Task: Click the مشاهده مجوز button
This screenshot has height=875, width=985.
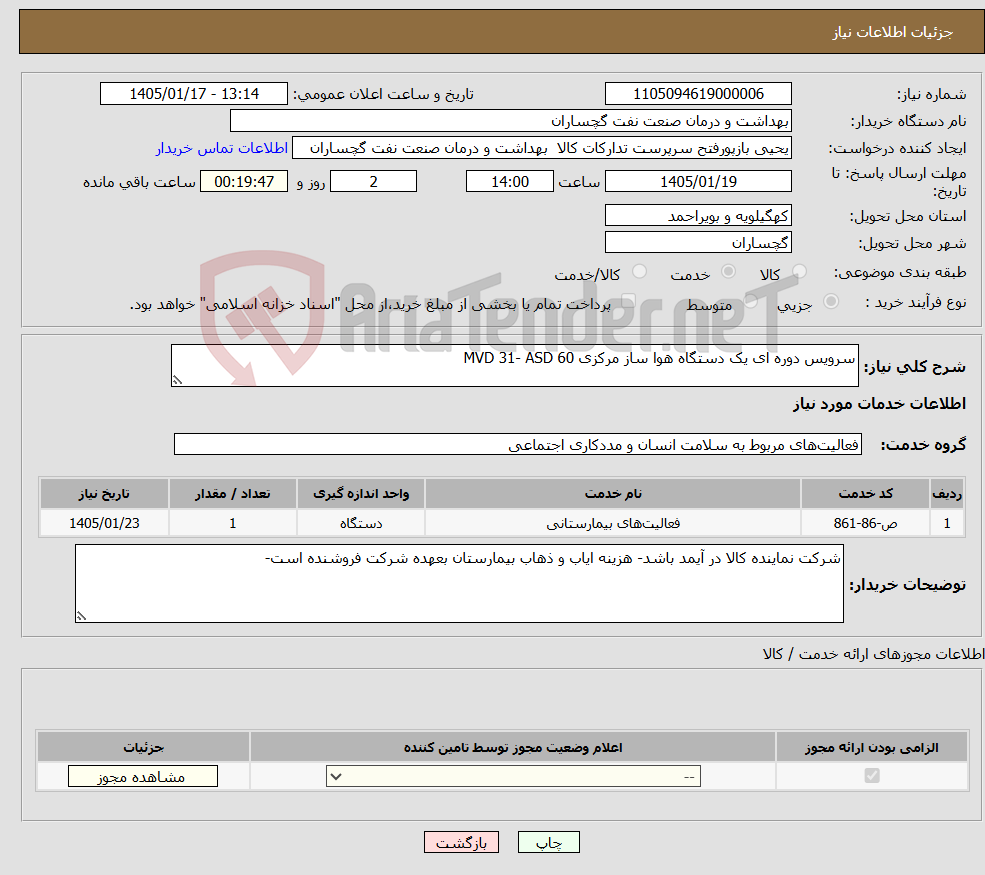Action: [143, 776]
